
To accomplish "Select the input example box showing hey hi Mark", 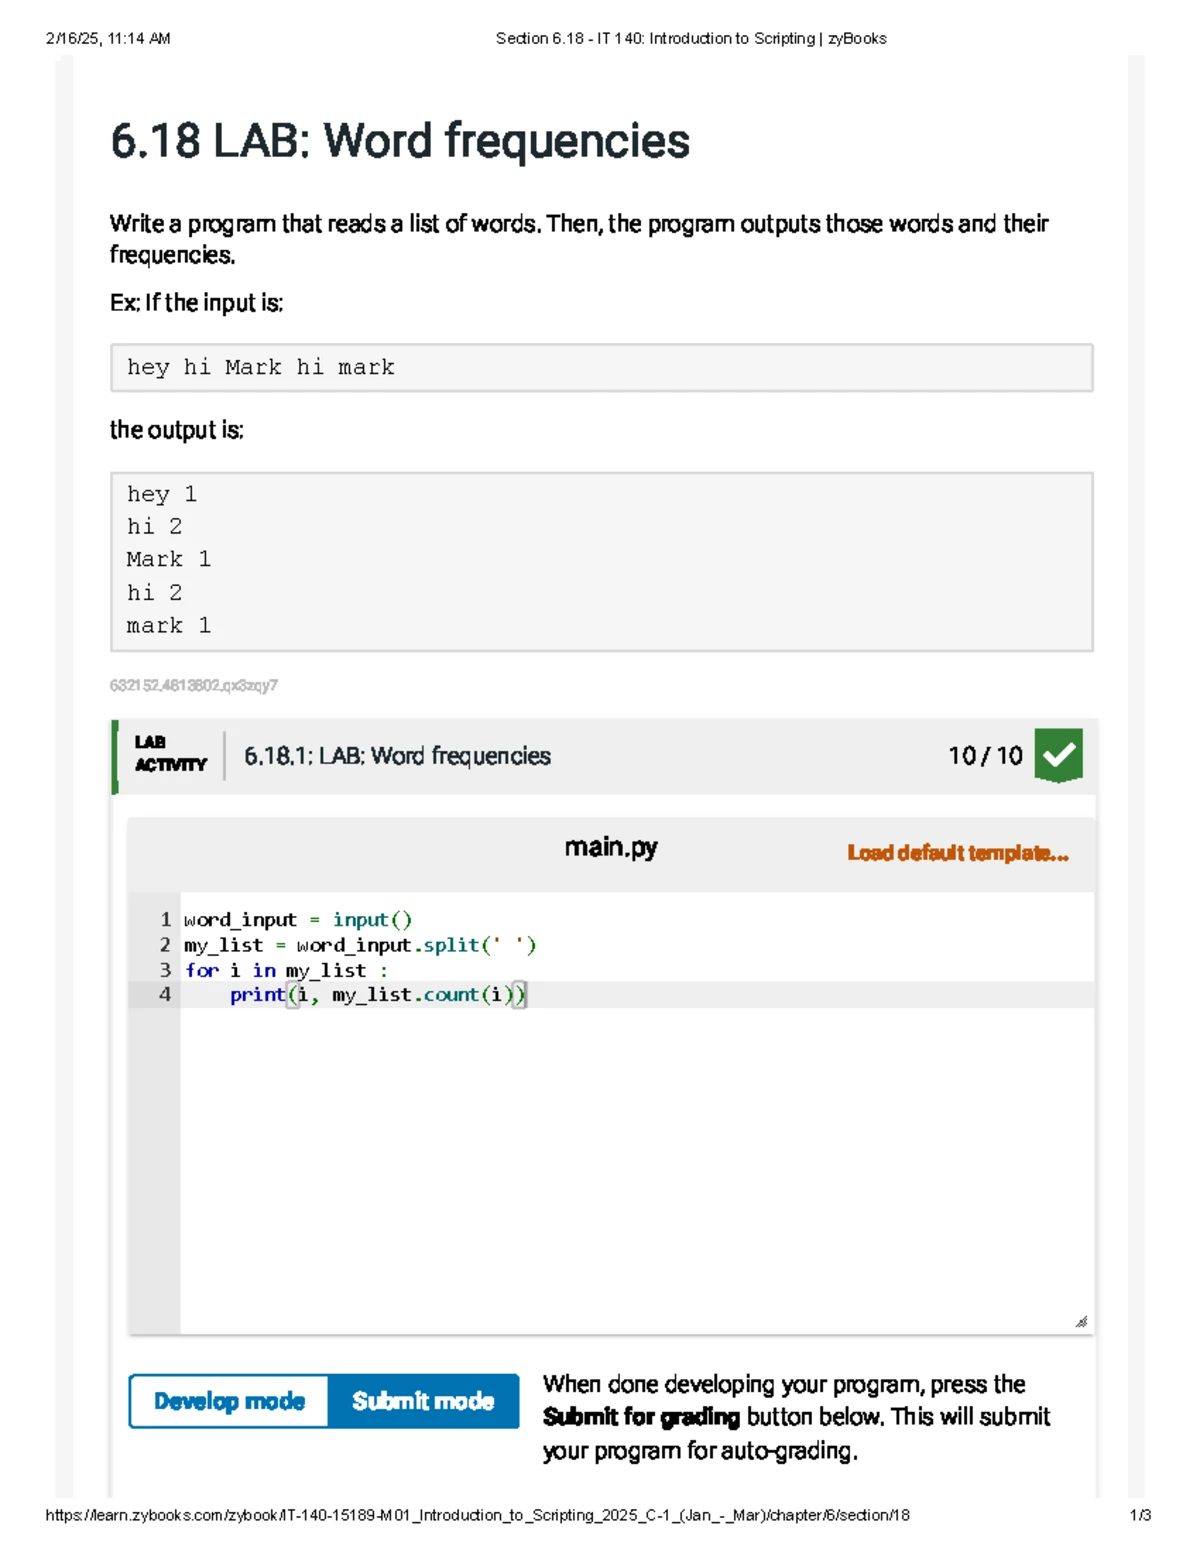I will (600, 367).
